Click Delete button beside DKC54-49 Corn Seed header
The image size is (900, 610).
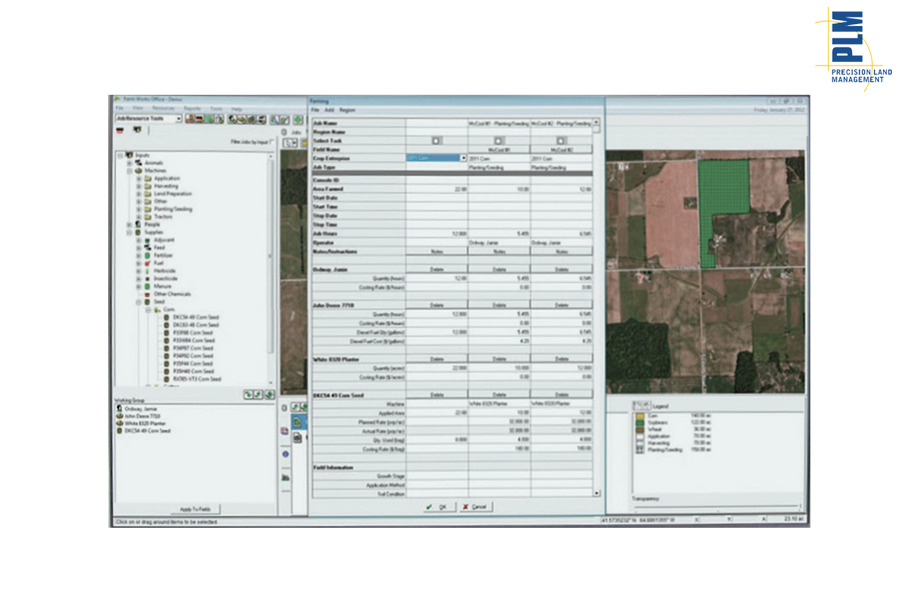point(437,395)
